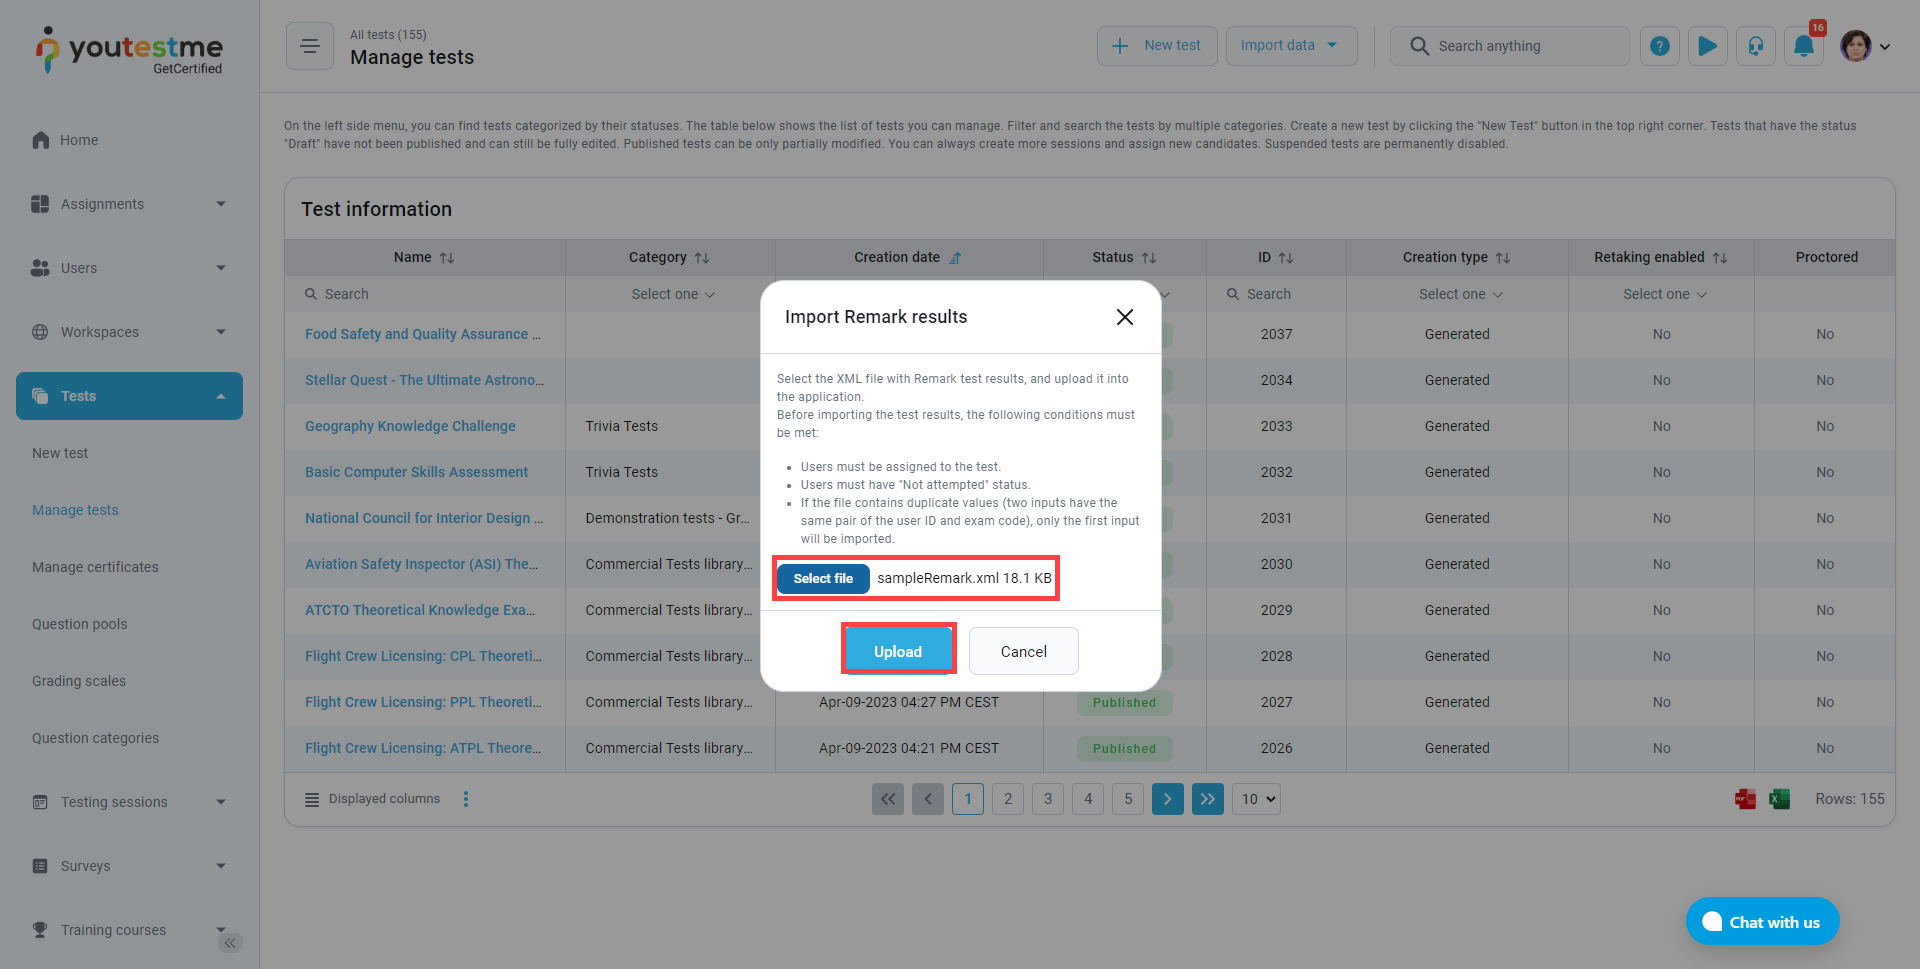1920x969 pixels.
Task: Open the notifications bell icon
Action: 1803,46
